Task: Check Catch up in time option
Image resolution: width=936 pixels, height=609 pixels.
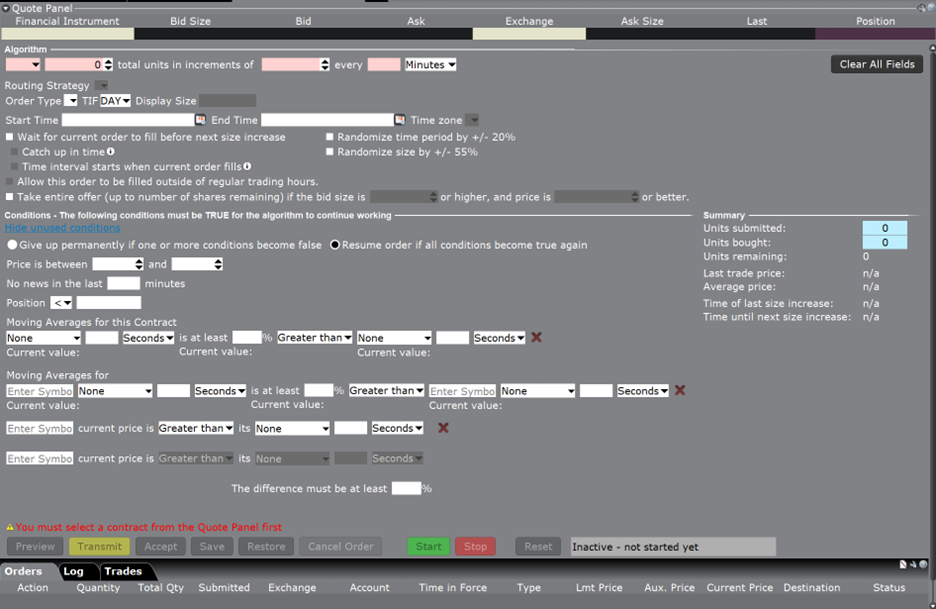Action: [x=14, y=152]
